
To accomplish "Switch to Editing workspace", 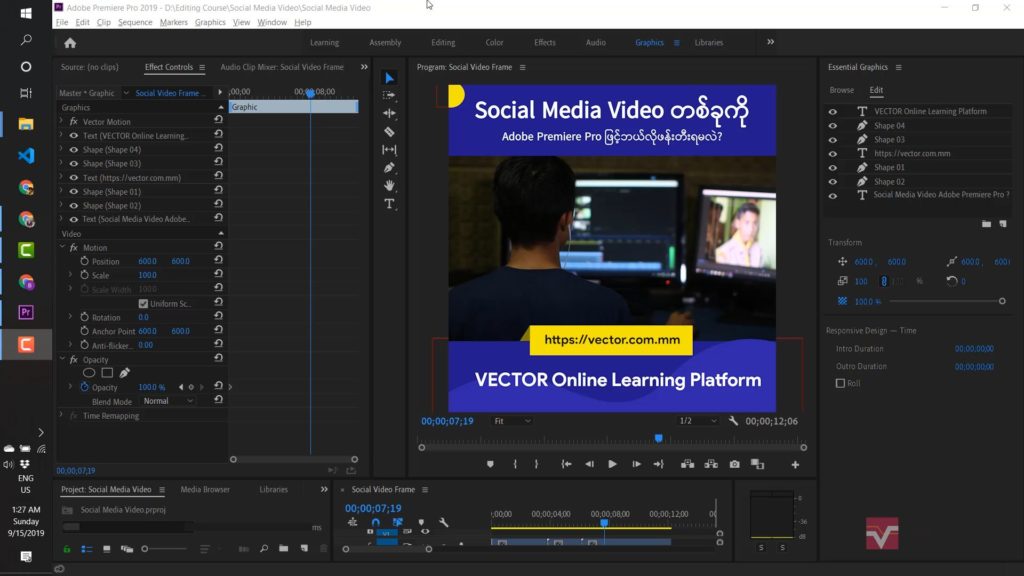I will [443, 42].
